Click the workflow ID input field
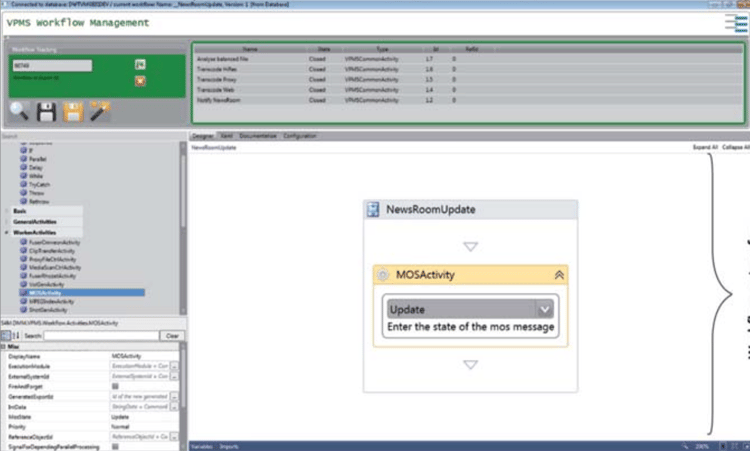Screen dimensions: 750x451 coord(52,66)
